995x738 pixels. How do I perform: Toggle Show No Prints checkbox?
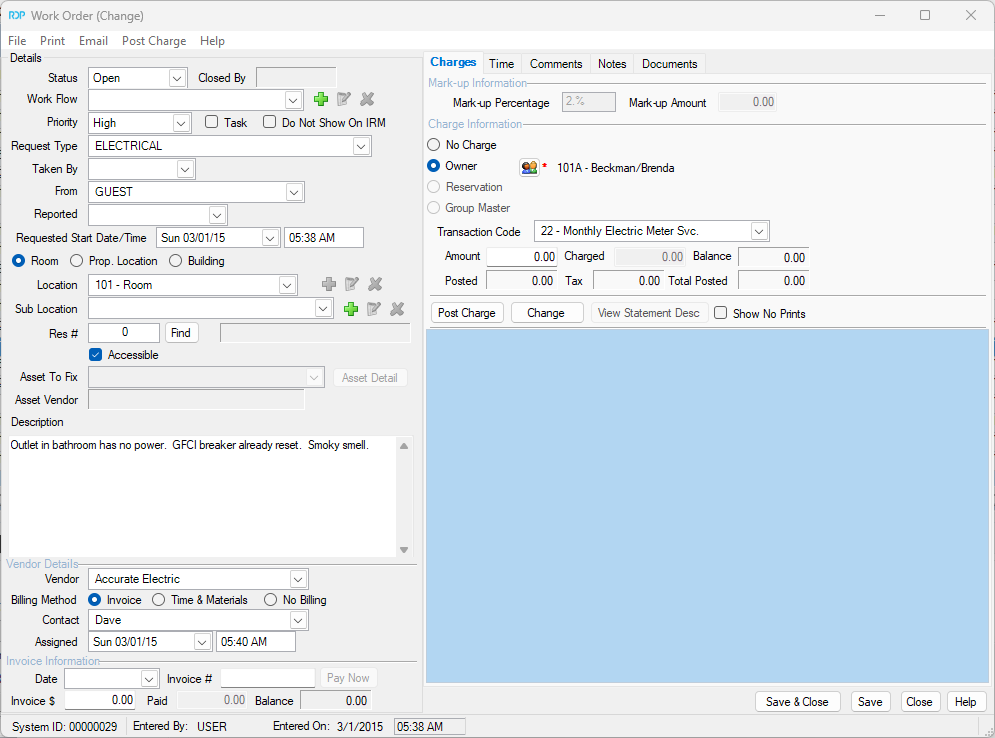(x=720, y=313)
